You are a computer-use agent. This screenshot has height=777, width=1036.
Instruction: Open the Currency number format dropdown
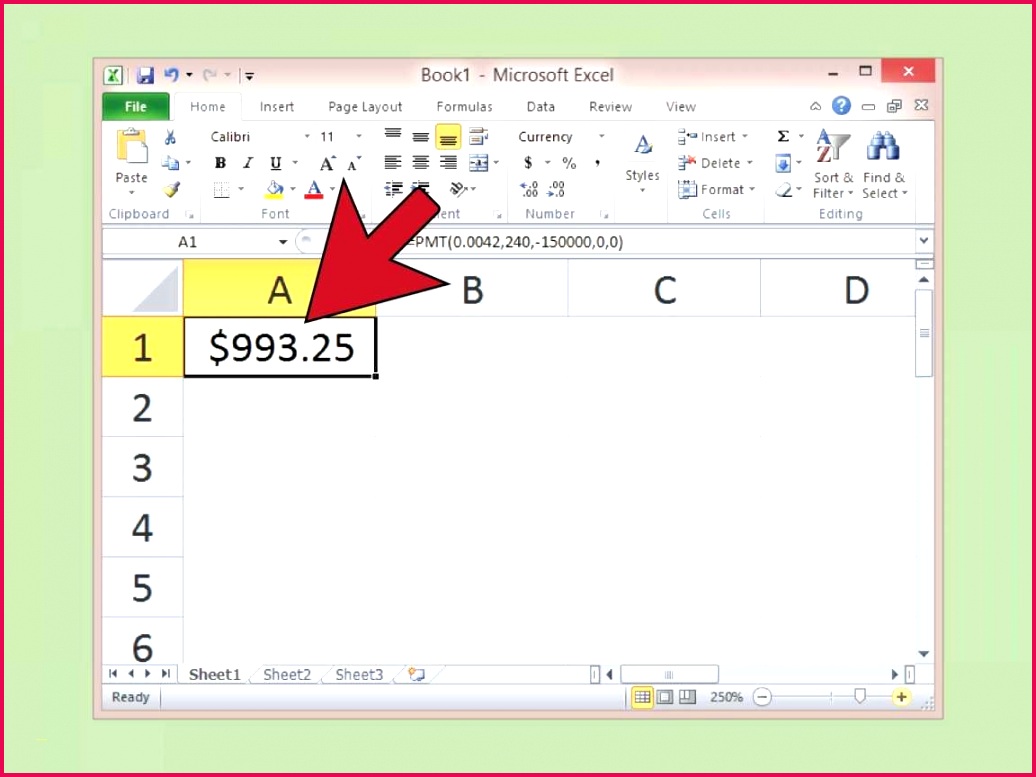click(601, 136)
